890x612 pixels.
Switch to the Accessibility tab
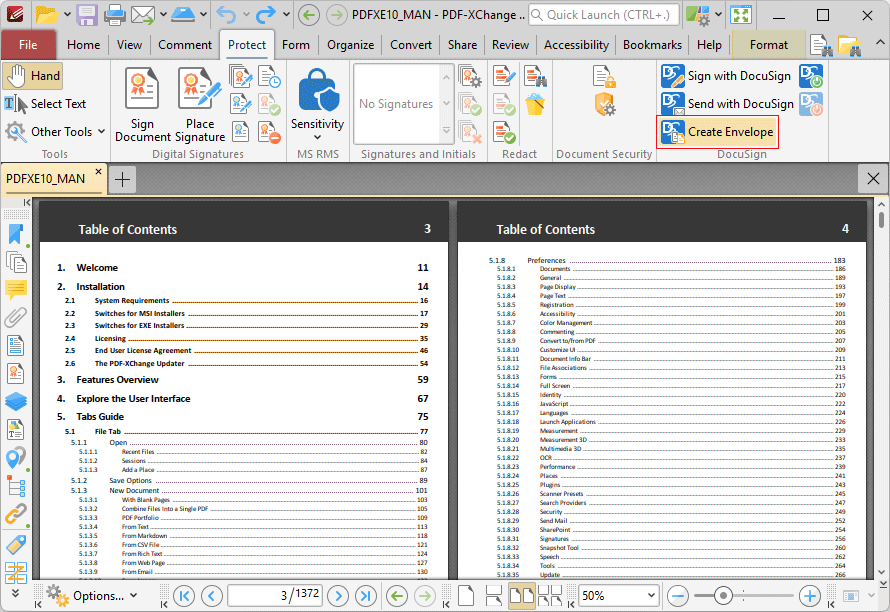(576, 45)
